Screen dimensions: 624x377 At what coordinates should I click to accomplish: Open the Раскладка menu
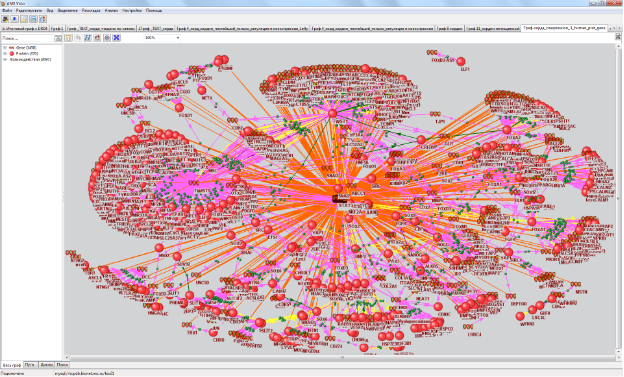(x=91, y=10)
